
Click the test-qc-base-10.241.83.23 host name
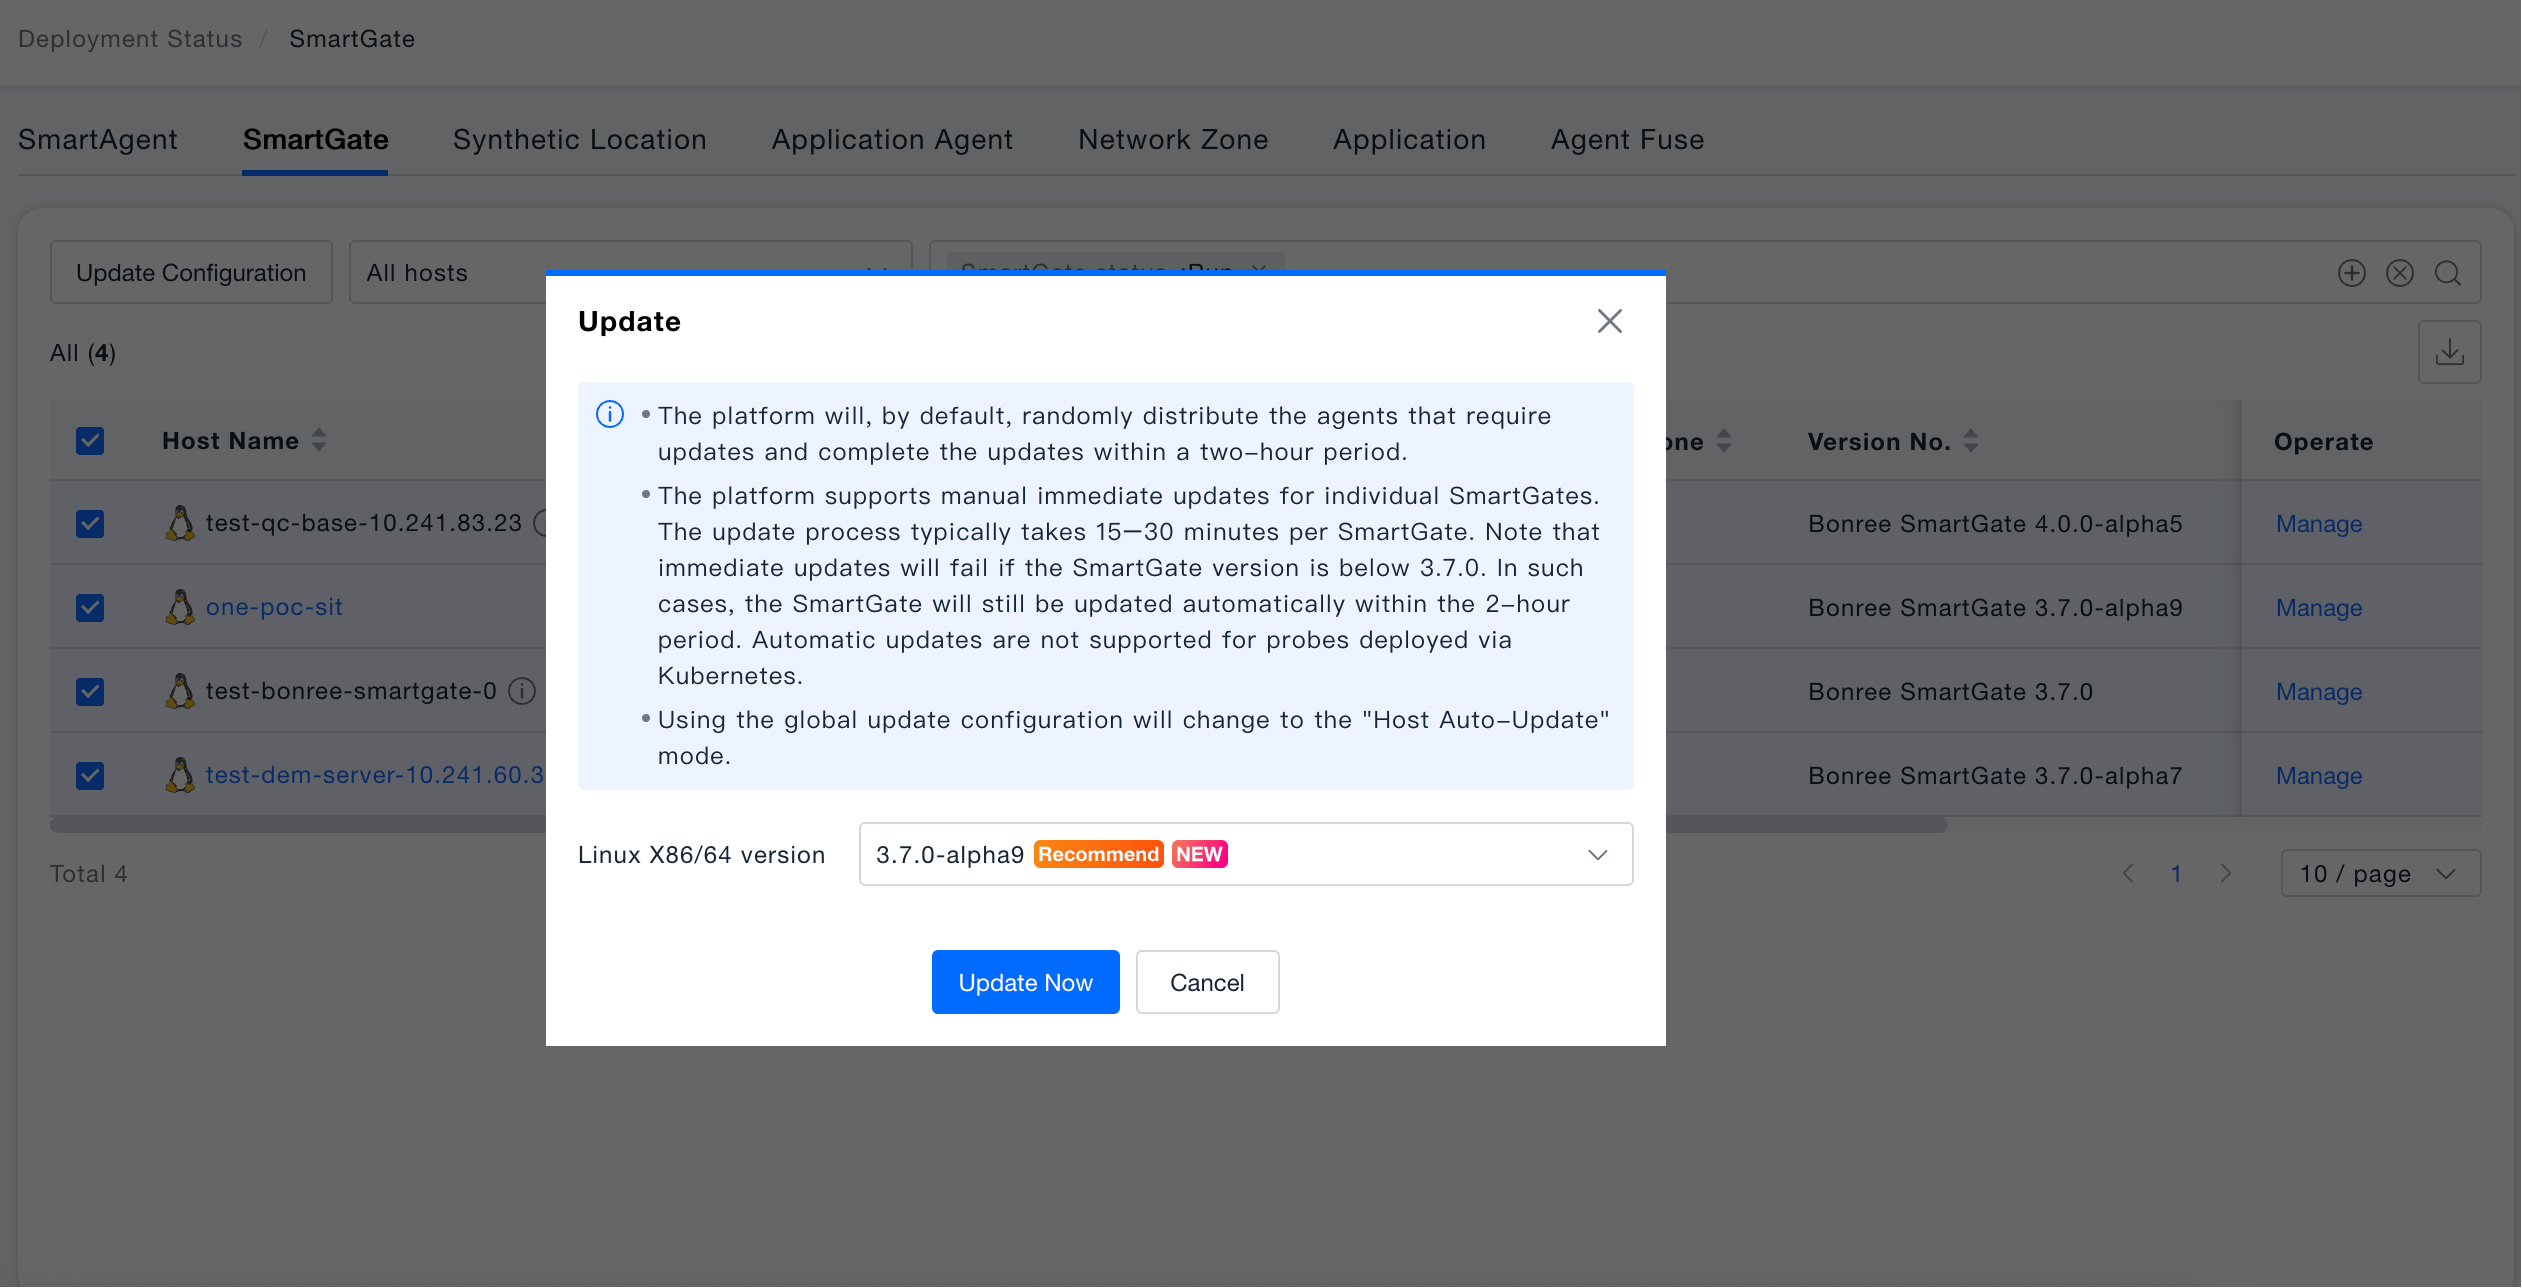364,523
